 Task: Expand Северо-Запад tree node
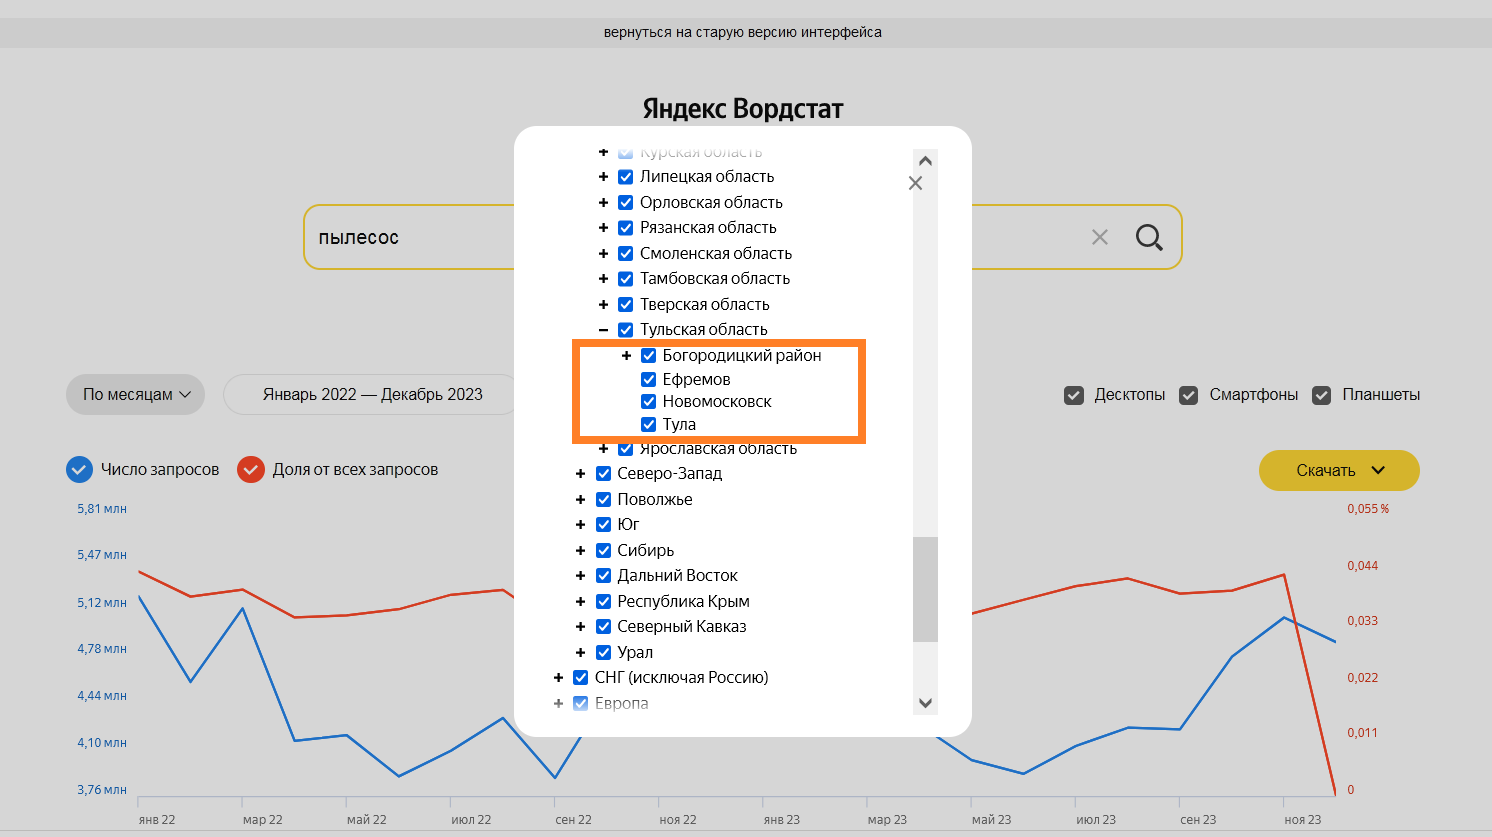[580, 474]
